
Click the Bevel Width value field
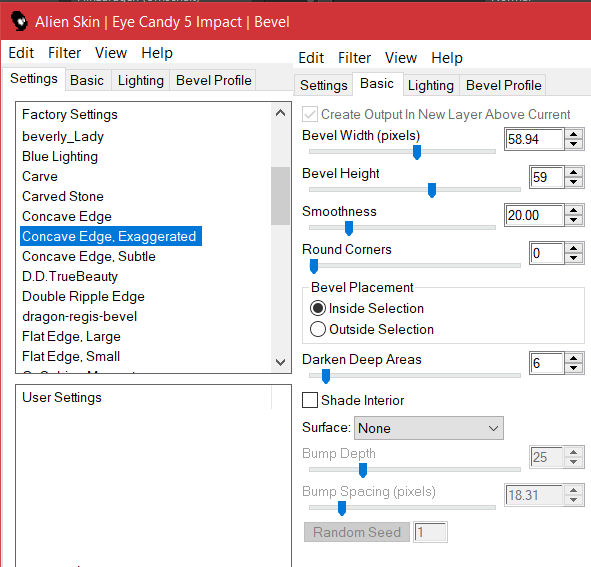pos(534,139)
